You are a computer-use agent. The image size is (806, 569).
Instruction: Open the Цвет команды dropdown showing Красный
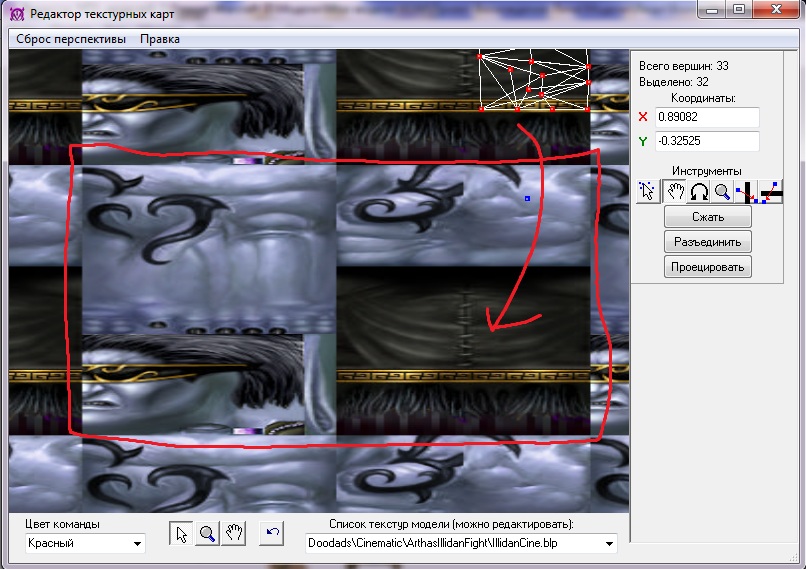pos(85,543)
